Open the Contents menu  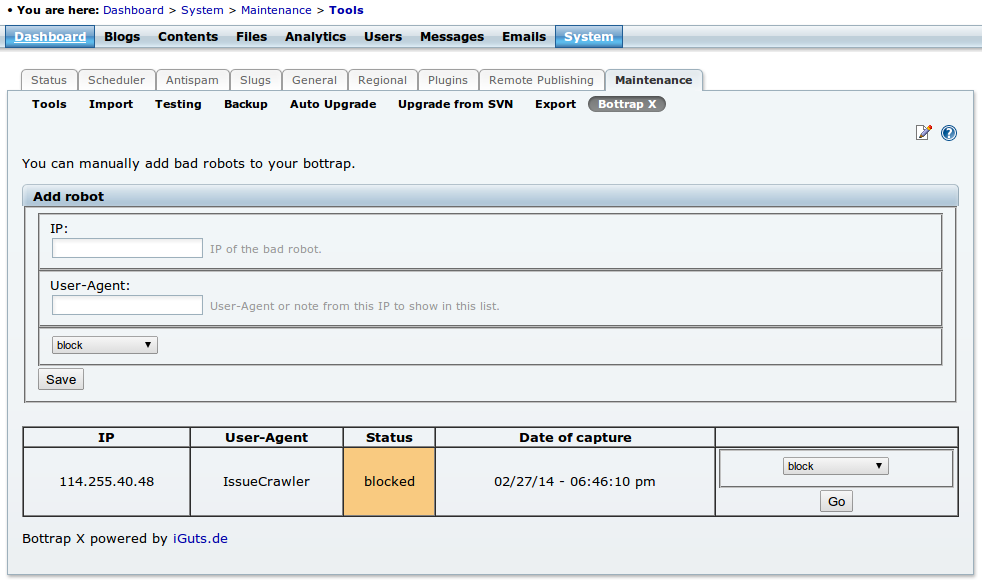tap(188, 37)
